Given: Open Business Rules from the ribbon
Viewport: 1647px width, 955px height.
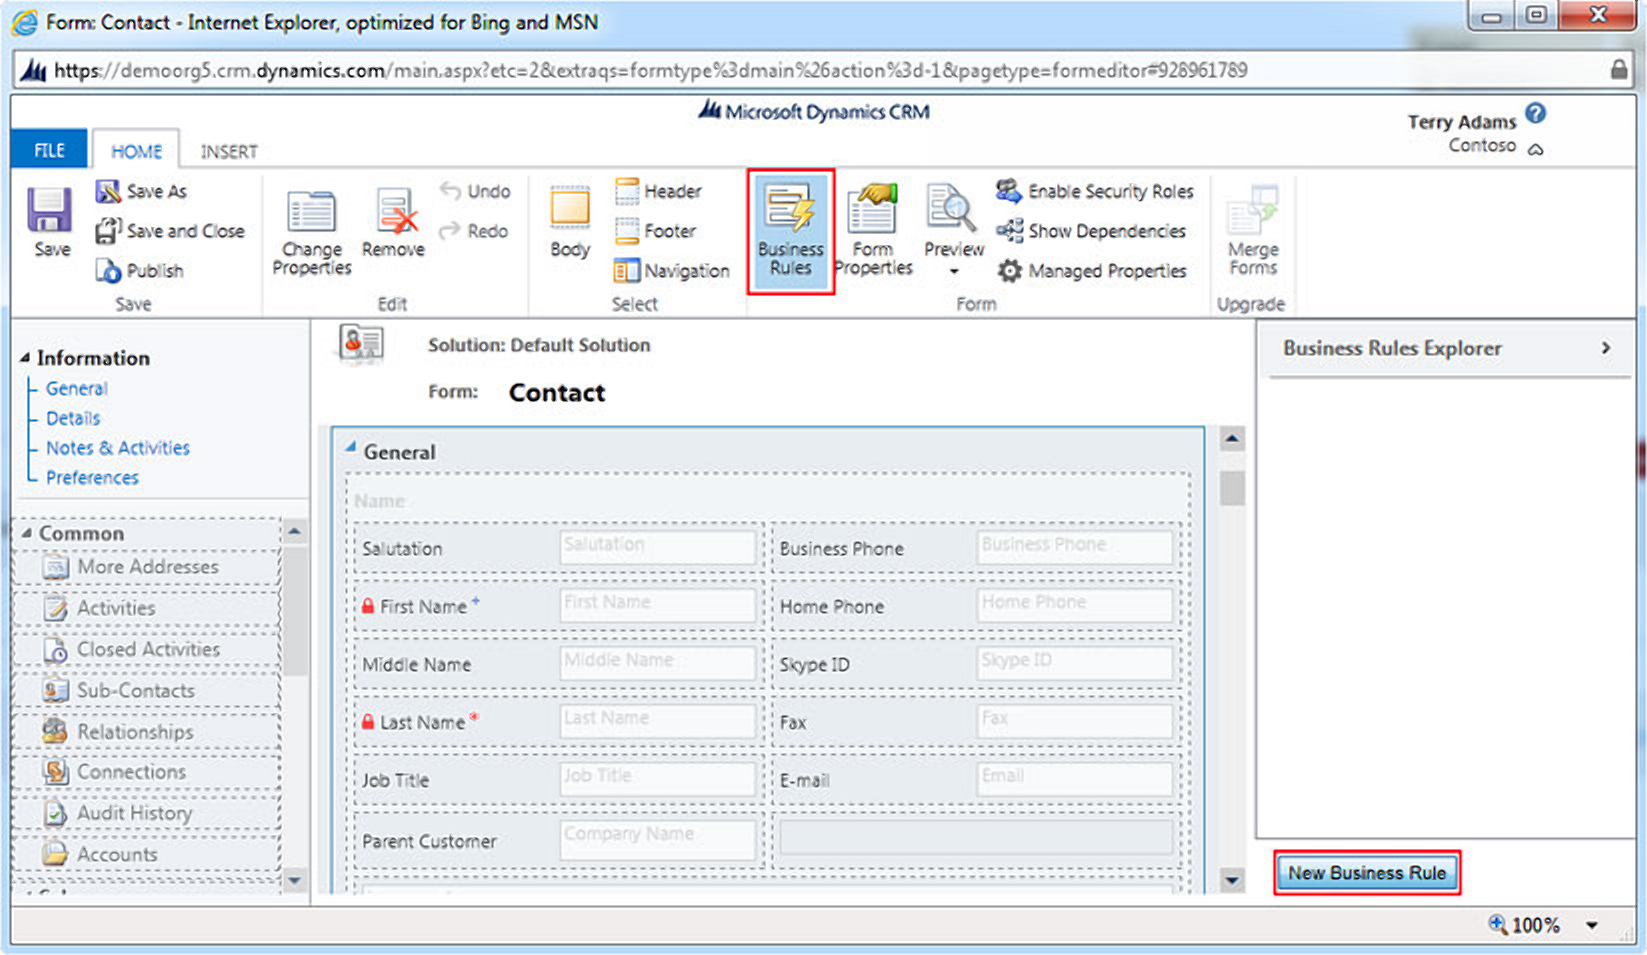Looking at the screenshot, I should 790,230.
